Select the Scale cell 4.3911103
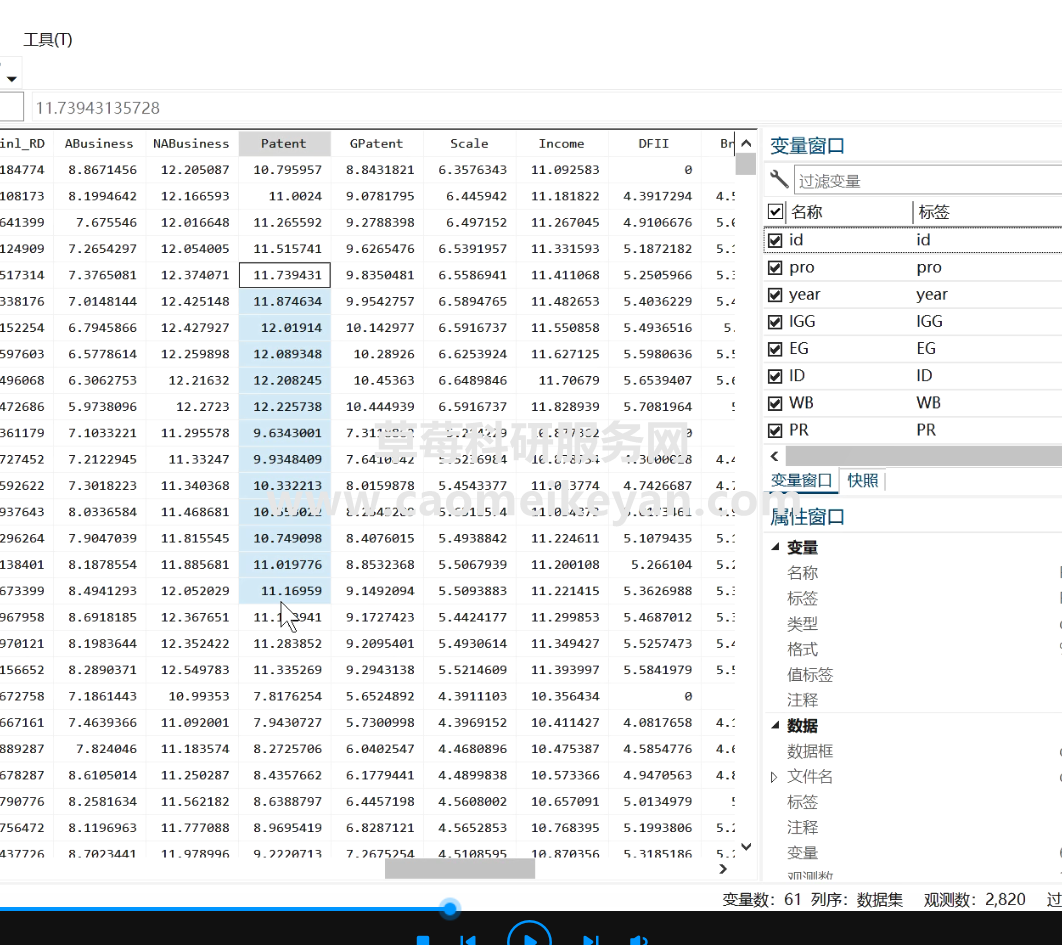 (x=471, y=696)
